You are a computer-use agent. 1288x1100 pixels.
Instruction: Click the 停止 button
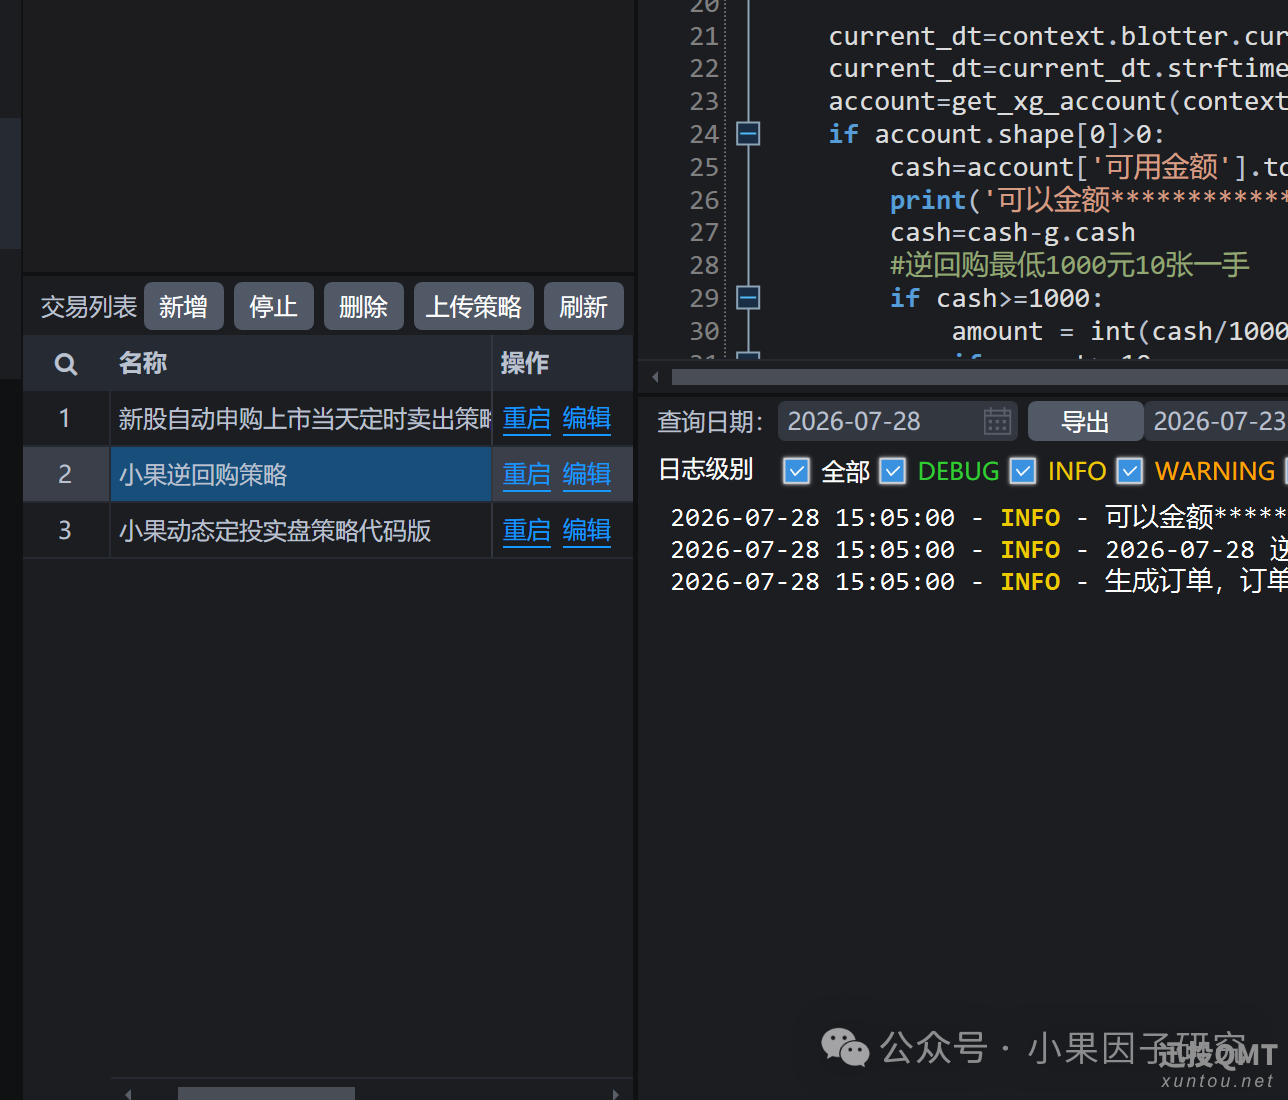pyautogui.click(x=274, y=306)
